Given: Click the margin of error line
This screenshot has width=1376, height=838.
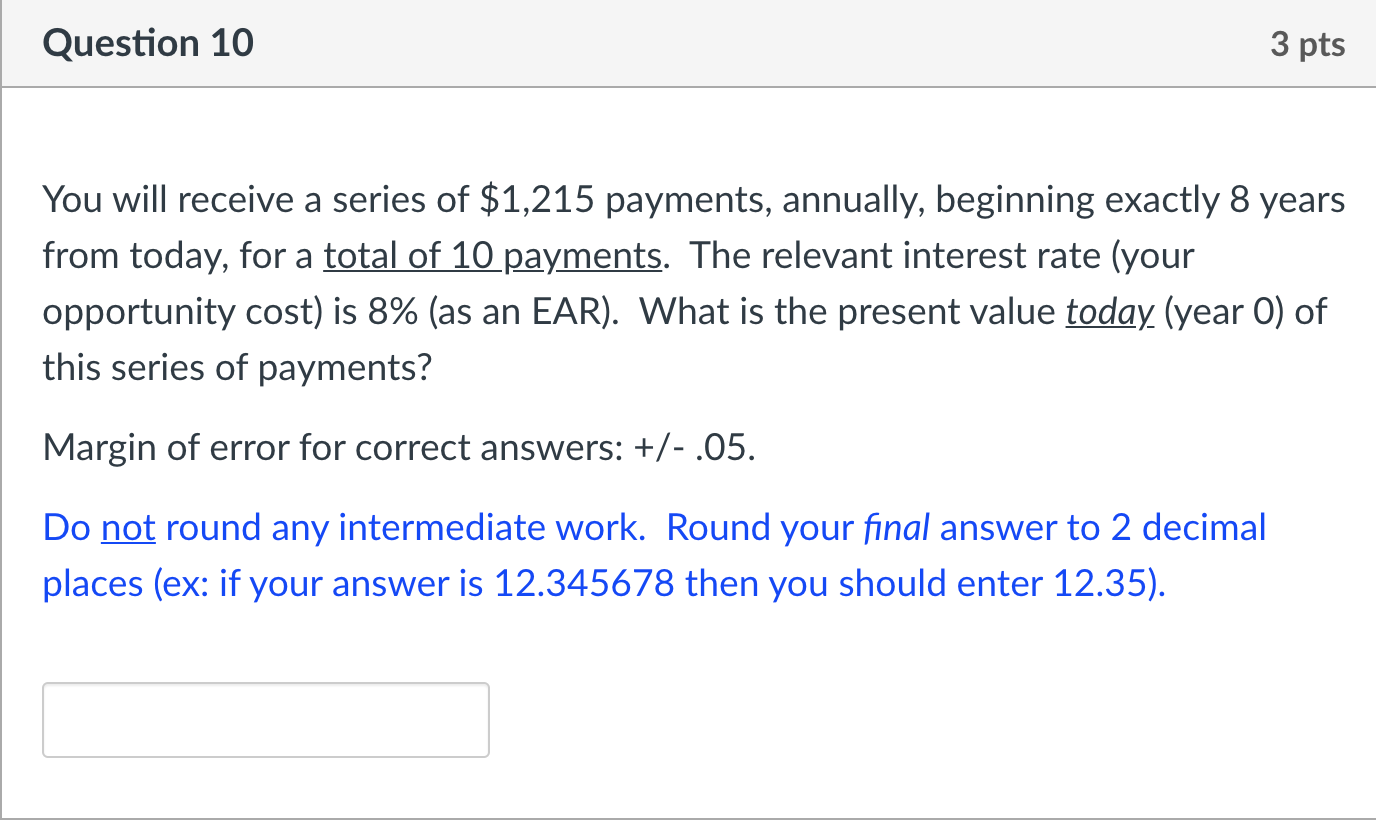Looking at the screenshot, I should (x=398, y=447).
